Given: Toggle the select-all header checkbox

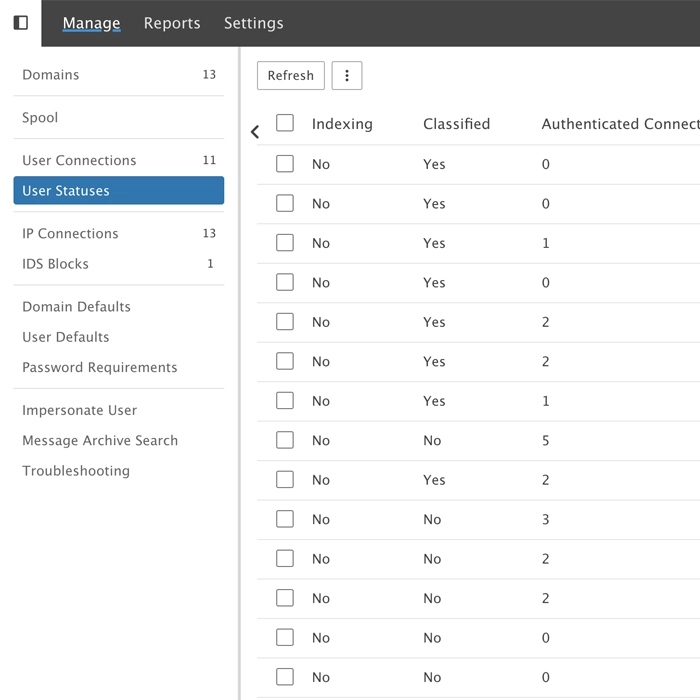Looking at the screenshot, I should click(x=285, y=123).
